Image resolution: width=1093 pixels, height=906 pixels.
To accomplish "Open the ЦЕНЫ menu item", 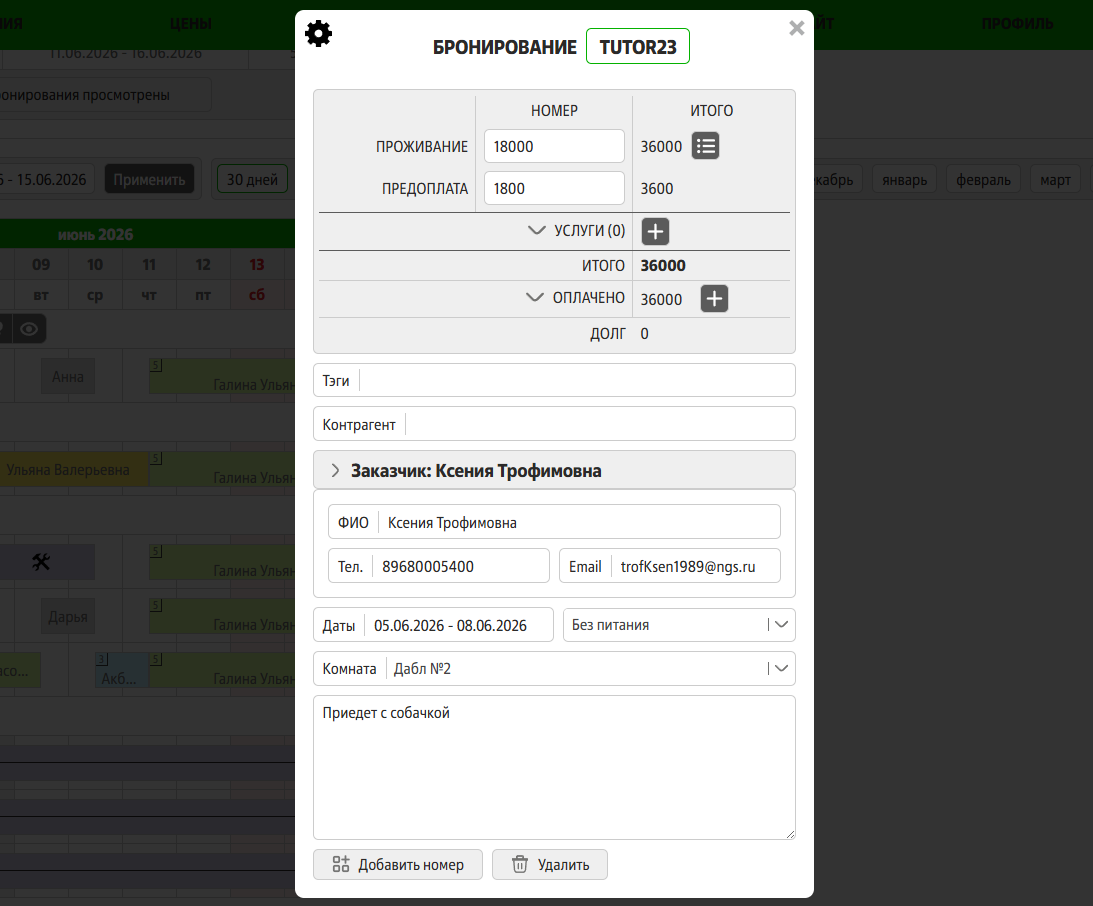I will click(x=190, y=24).
